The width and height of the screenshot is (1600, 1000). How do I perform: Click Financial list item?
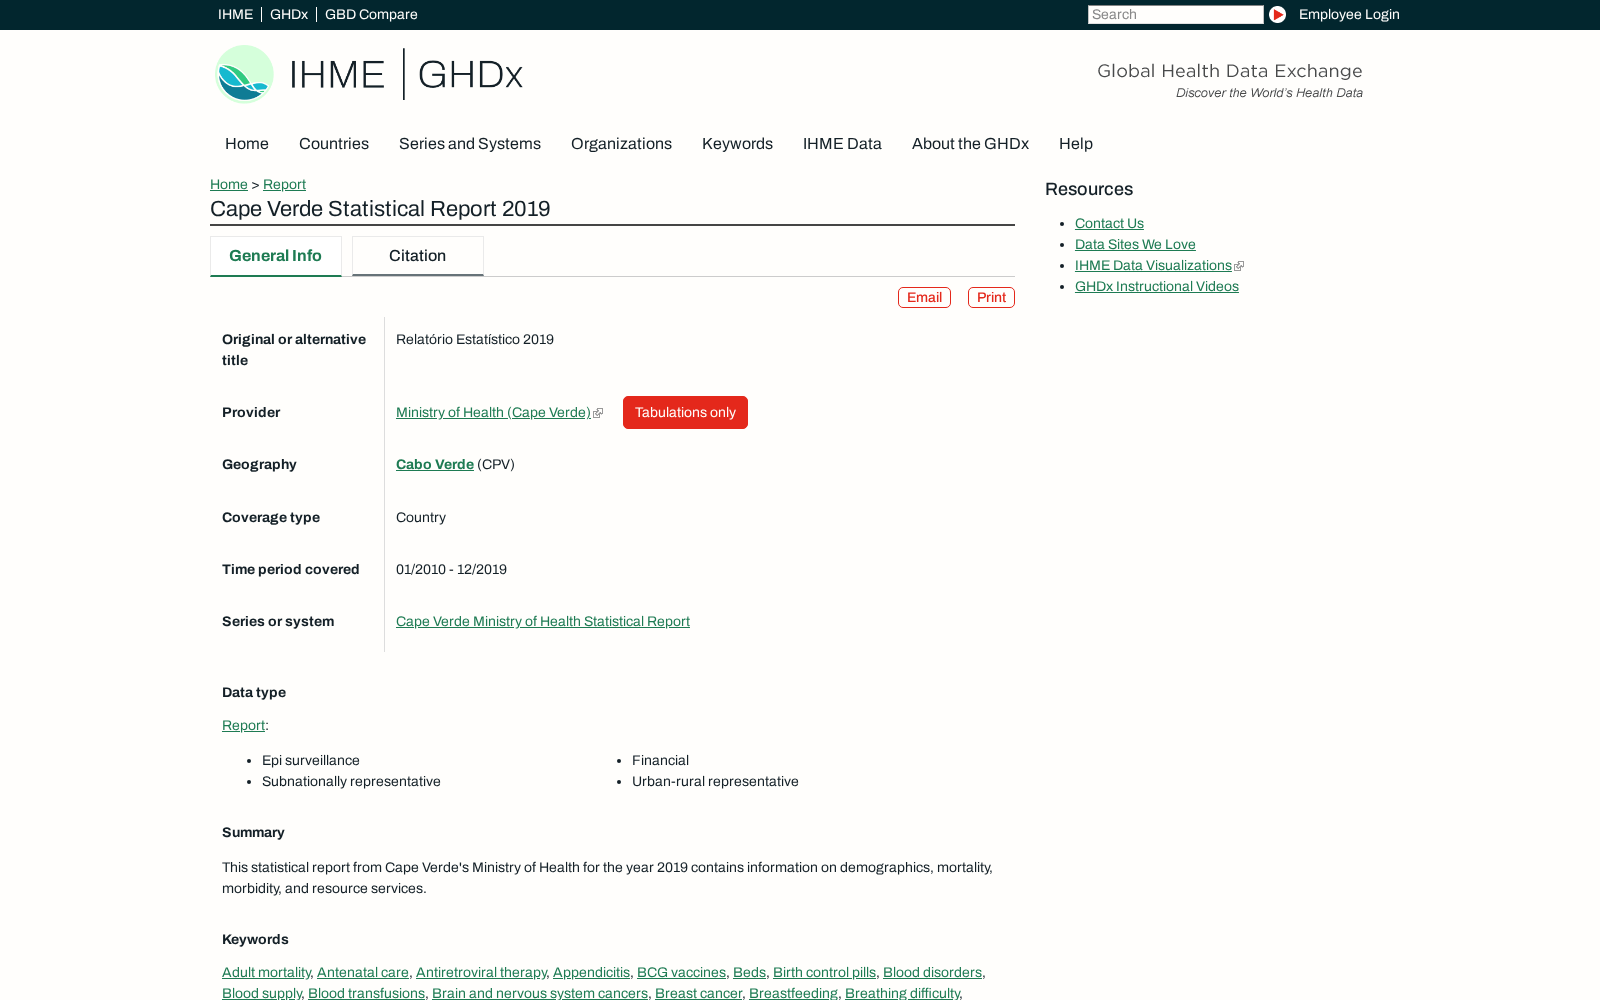pos(660,760)
